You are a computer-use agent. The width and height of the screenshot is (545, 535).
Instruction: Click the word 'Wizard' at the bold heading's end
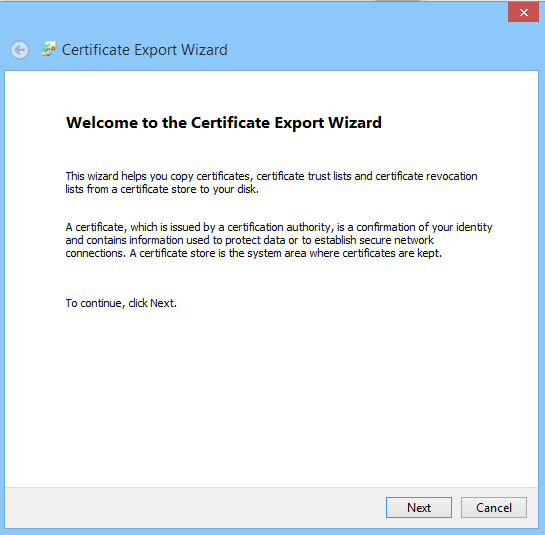[x=355, y=123]
